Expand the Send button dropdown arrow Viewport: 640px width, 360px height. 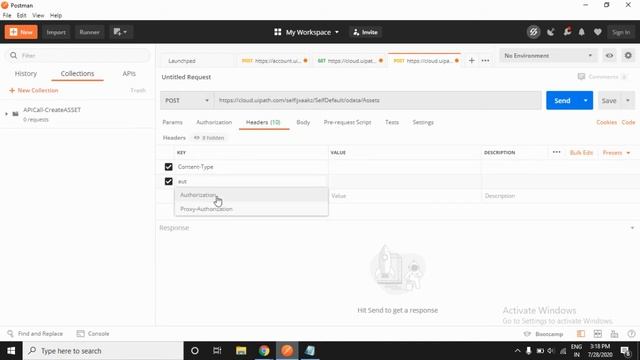(x=586, y=100)
